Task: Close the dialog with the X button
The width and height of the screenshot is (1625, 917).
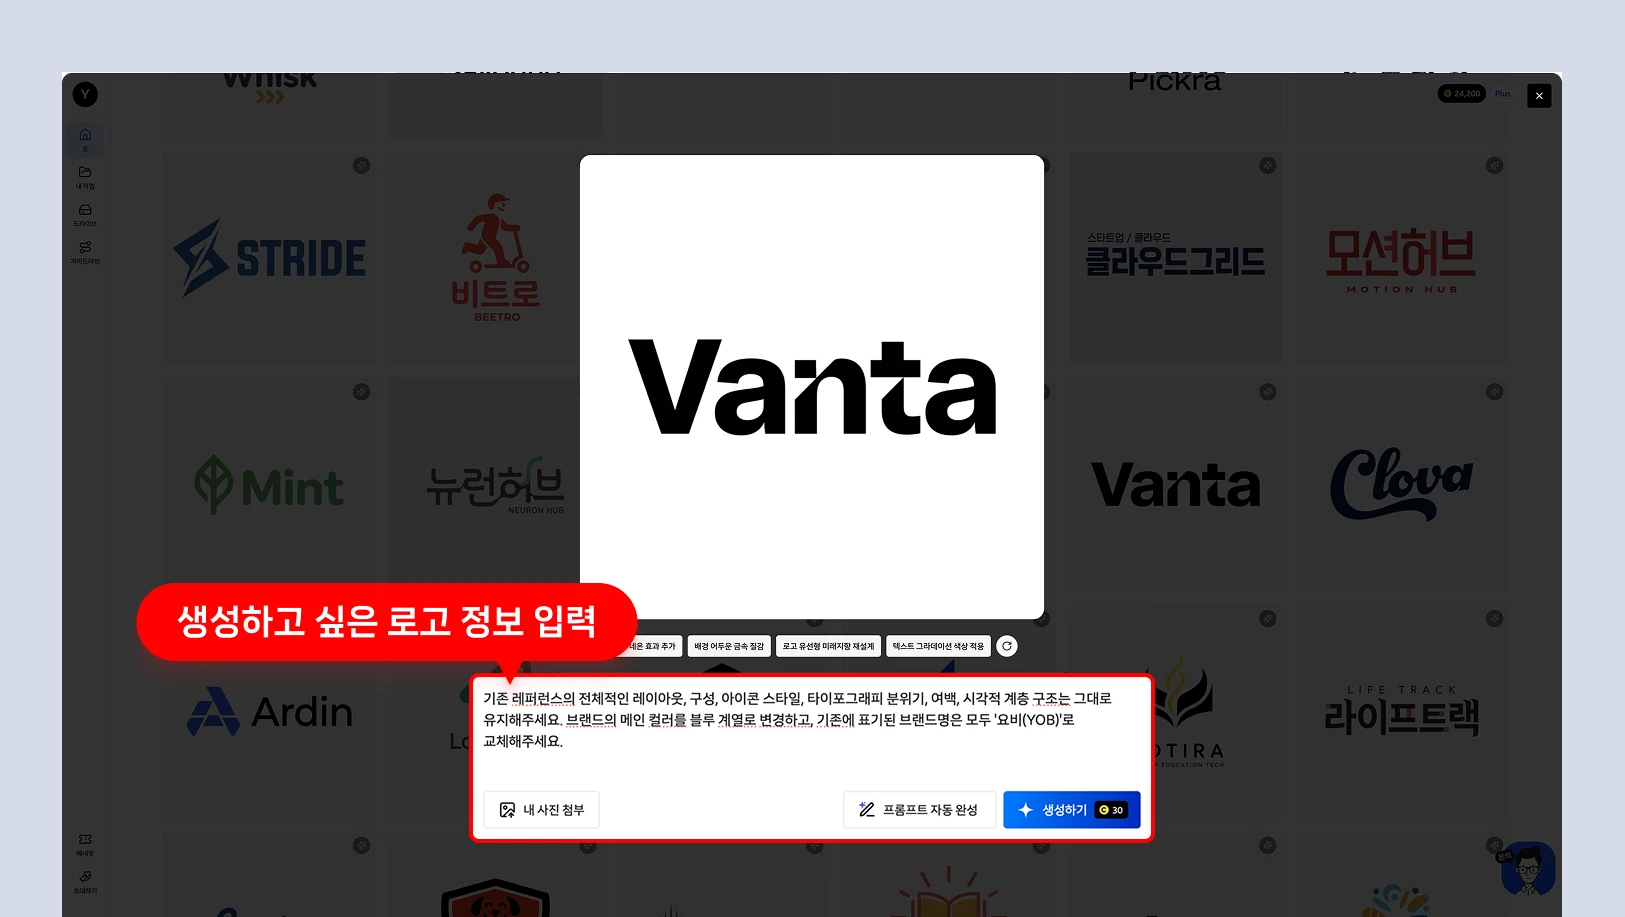Action: pyautogui.click(x=1539, y=95)
